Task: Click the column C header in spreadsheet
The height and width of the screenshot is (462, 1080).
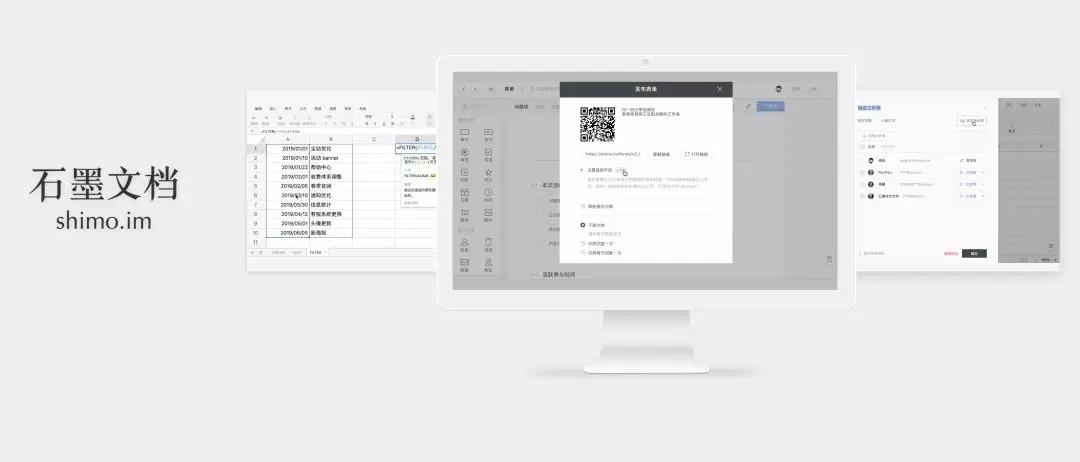Action: point(374,139)
